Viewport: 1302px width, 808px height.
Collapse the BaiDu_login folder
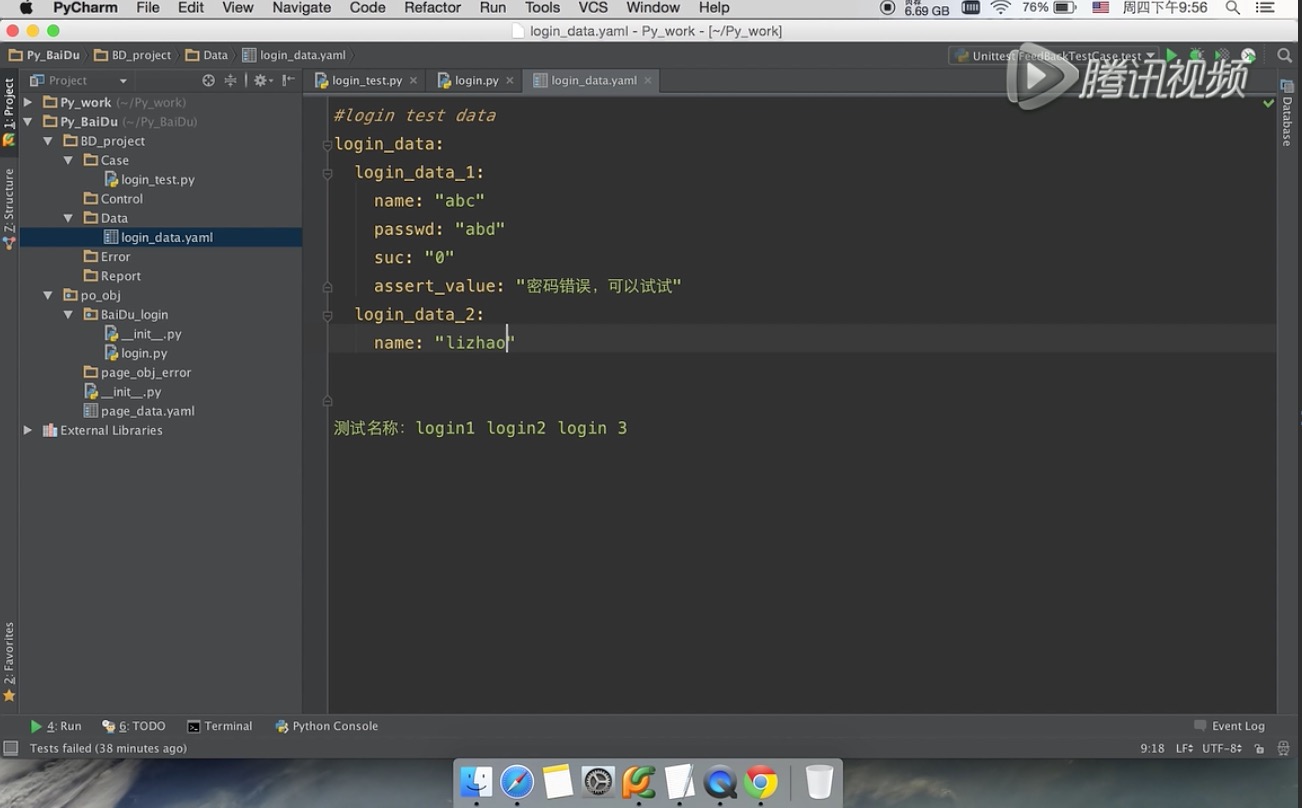(68, 314)
